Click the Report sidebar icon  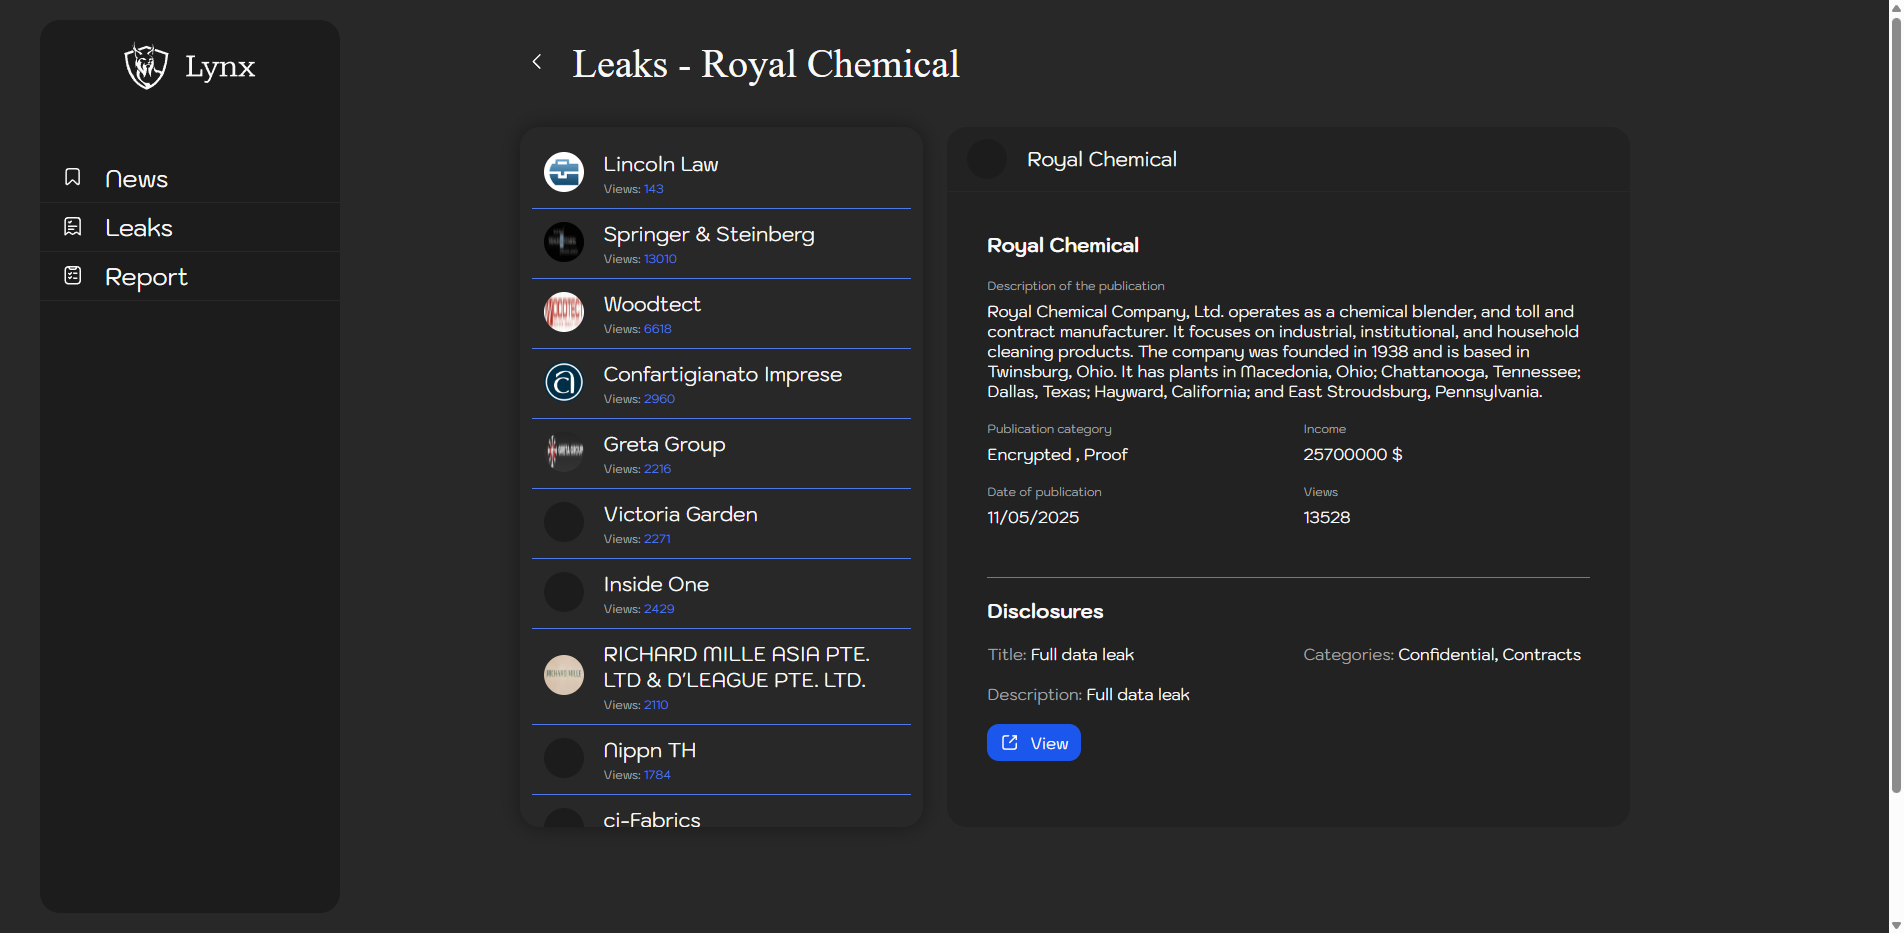[x=73, y=276]
